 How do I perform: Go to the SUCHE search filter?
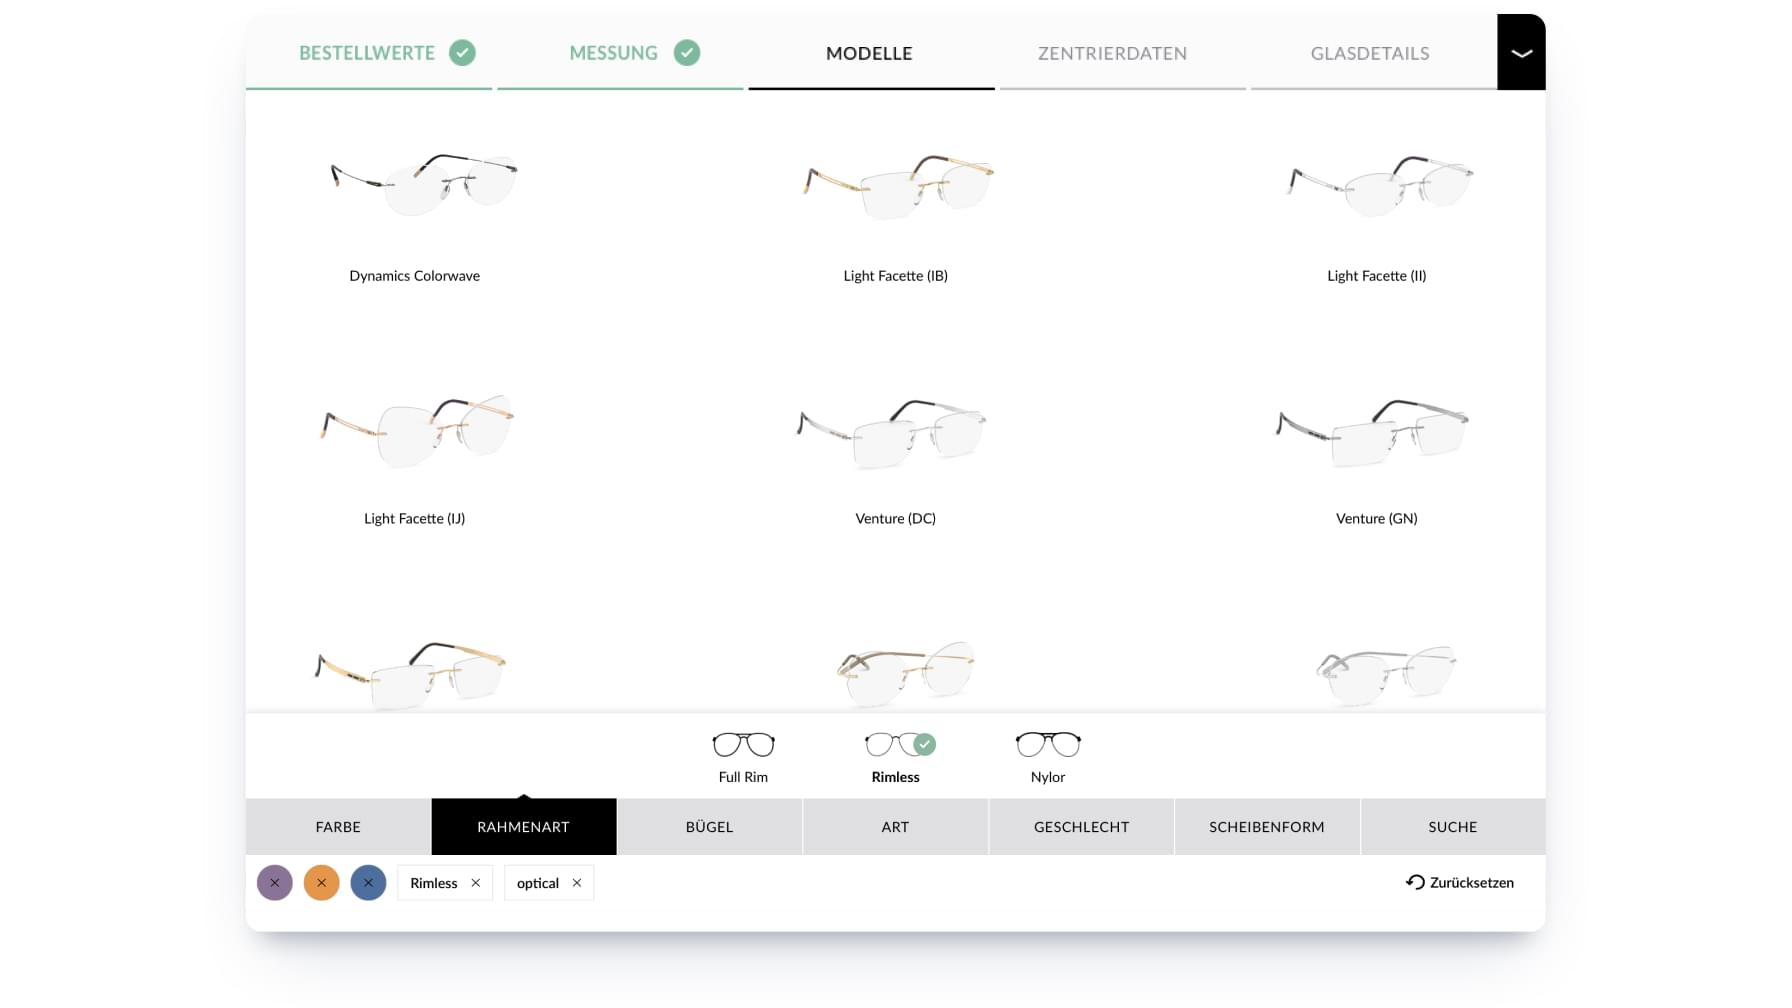click(x=1452, y=827)
